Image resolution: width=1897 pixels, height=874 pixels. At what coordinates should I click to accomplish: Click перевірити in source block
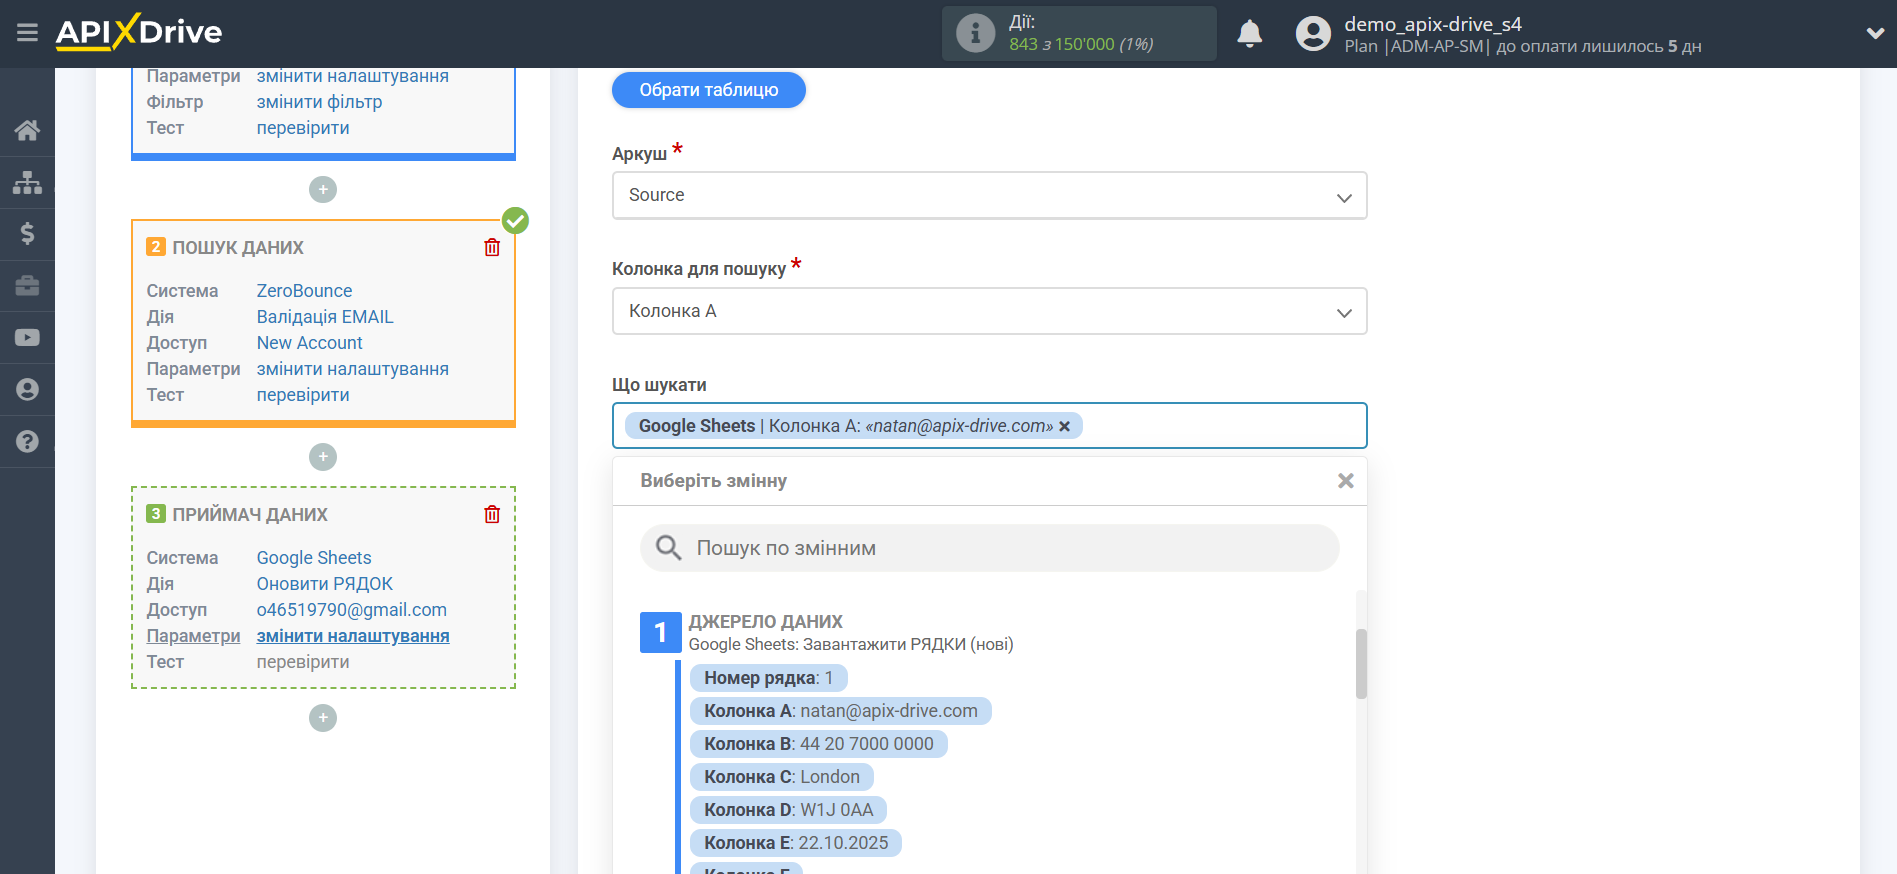click(x=303, y=128)
